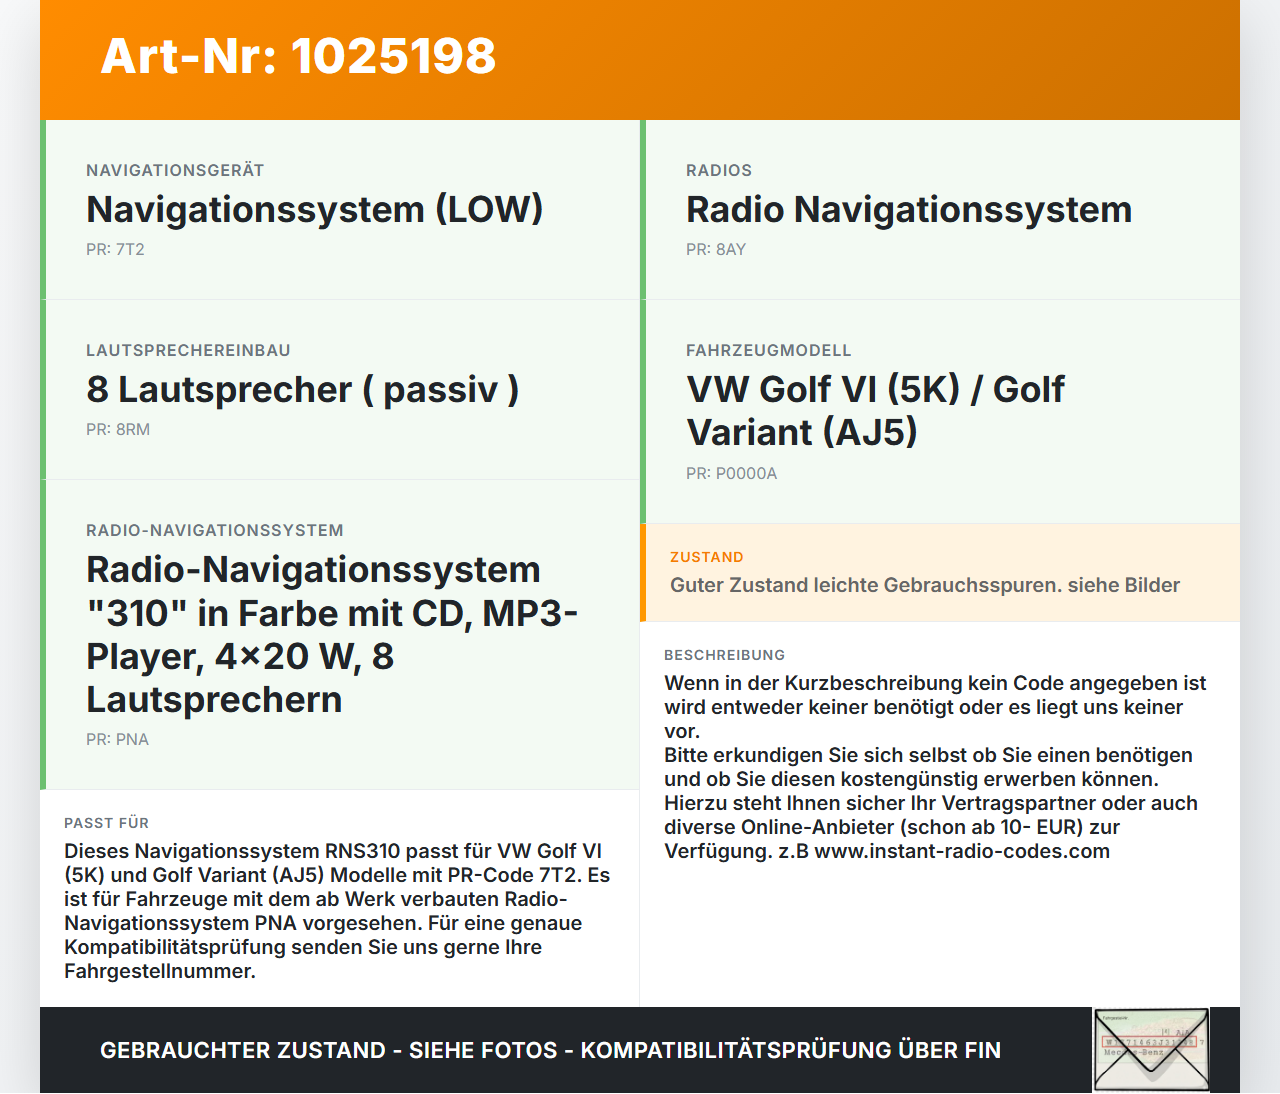The height and width of the screenshot is (1094, 1280).
Task: Click the envelope FIN inquiry icon
Action: click(1151, 1049)
